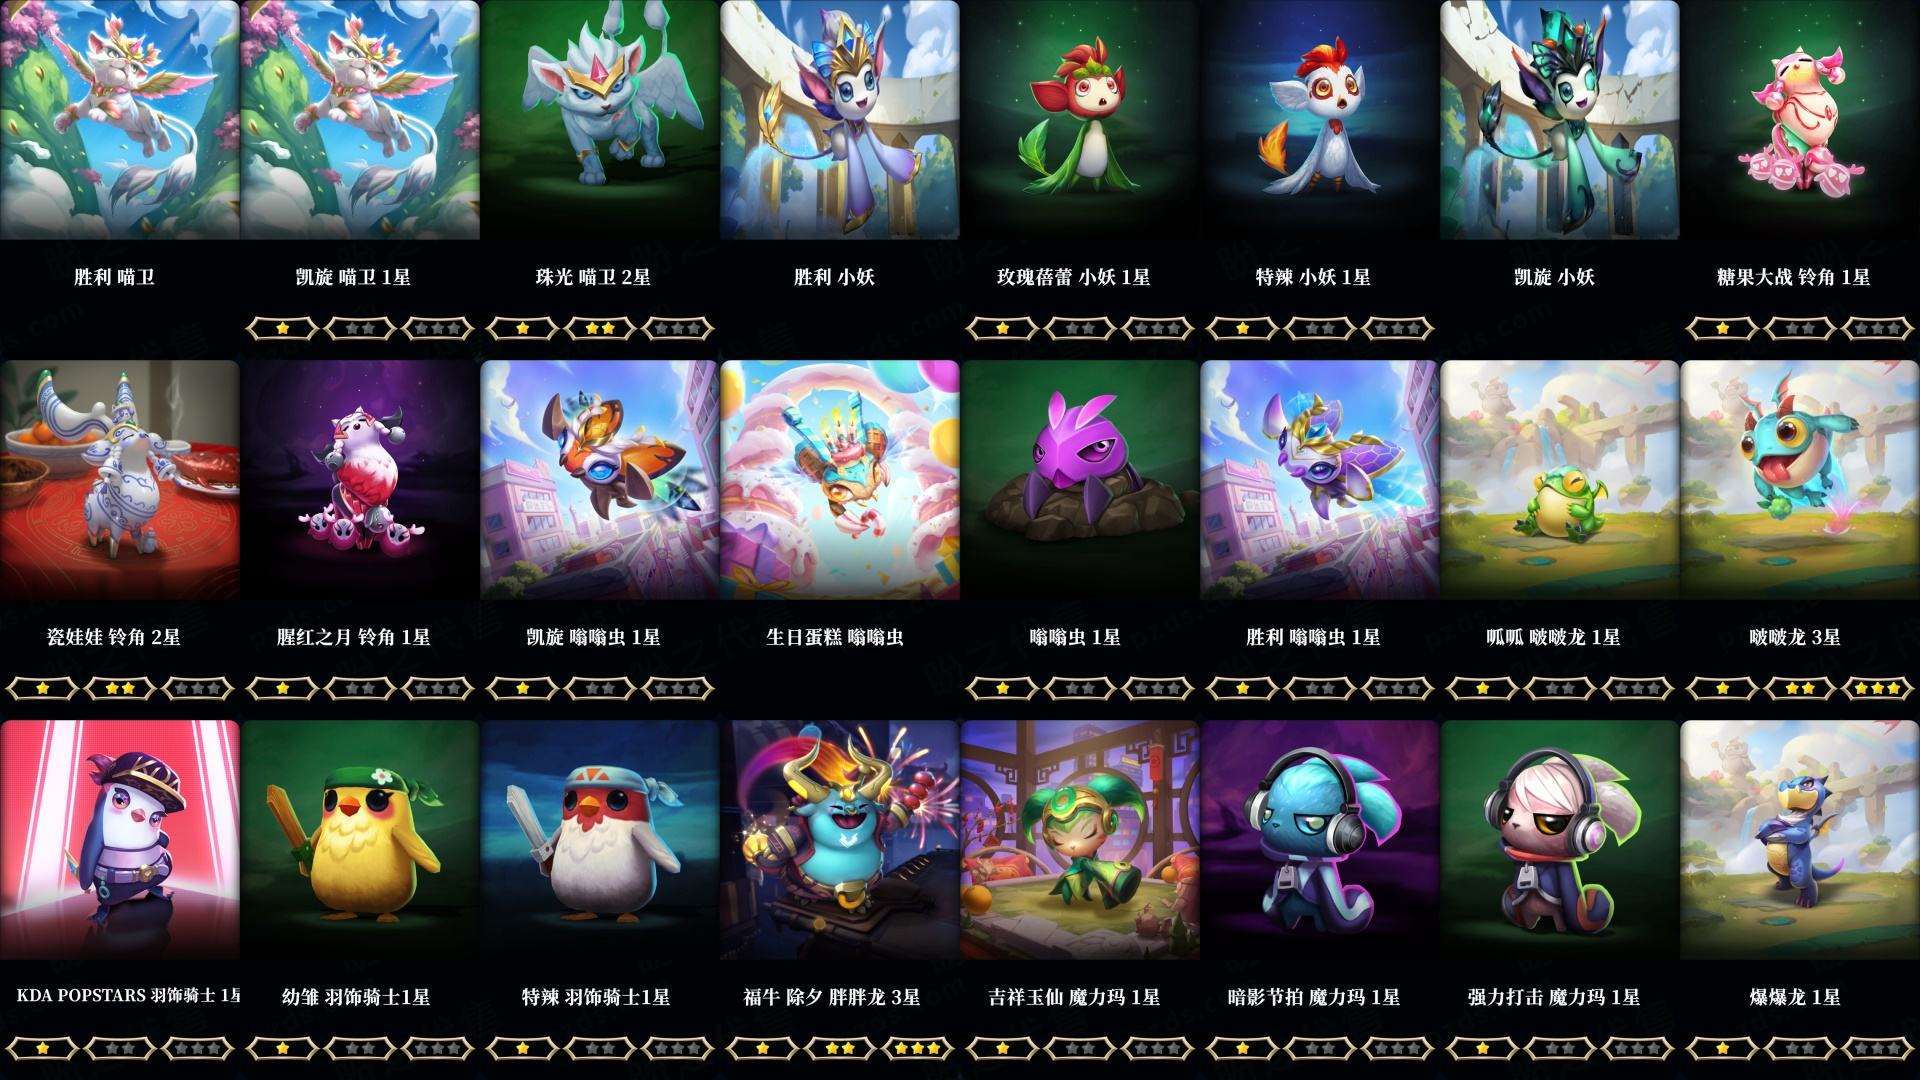Viewport: 1920px width, 1080px height.
Task: Pick the 瓷娃娃 铃角 porcelain figure image
Action: pyautogui.click(x=120, y=480)
